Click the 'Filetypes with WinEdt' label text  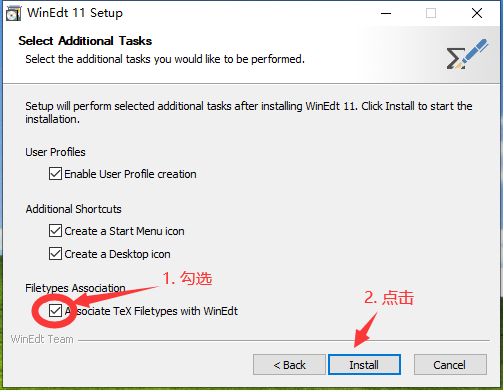186,311
